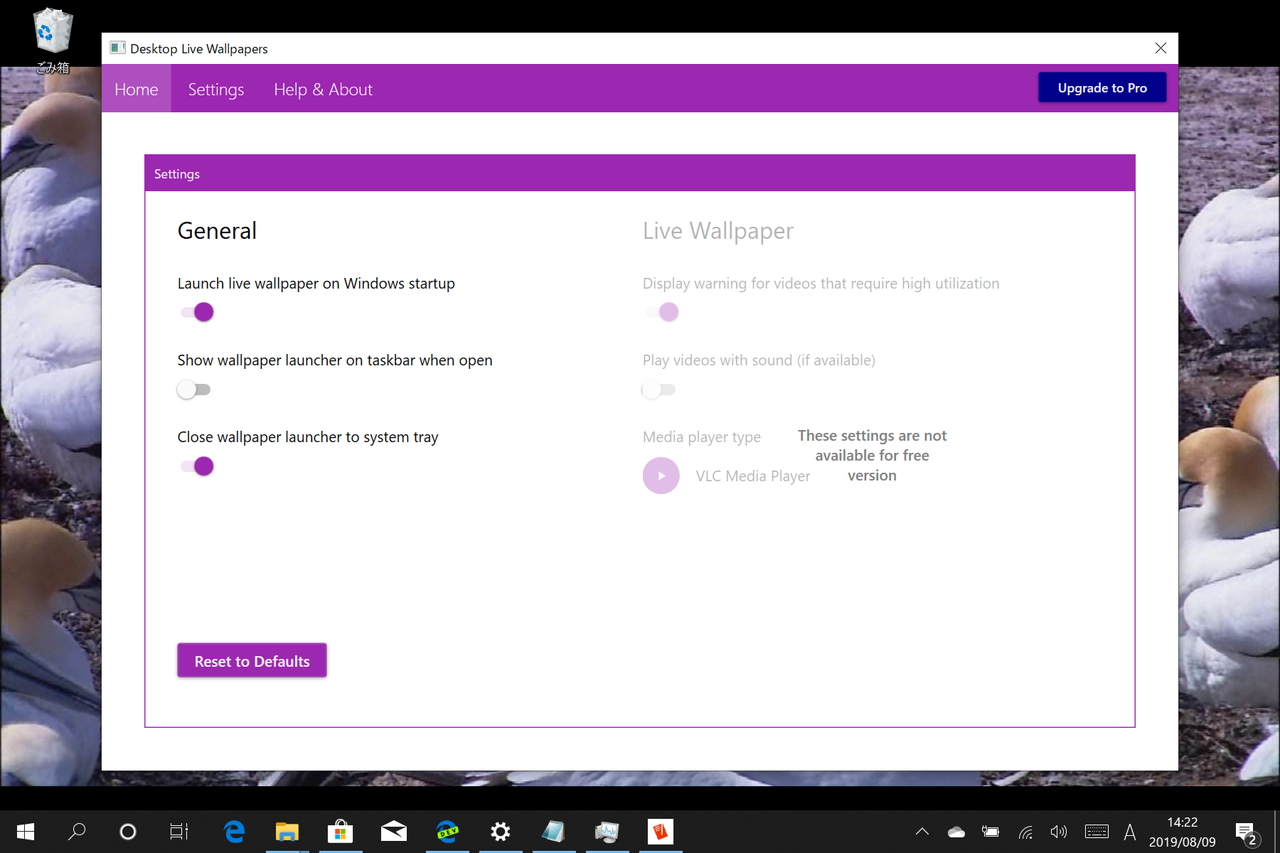Toggle play videos with sound switch
Screen dimensions: 1280x853
pos(659,389)
